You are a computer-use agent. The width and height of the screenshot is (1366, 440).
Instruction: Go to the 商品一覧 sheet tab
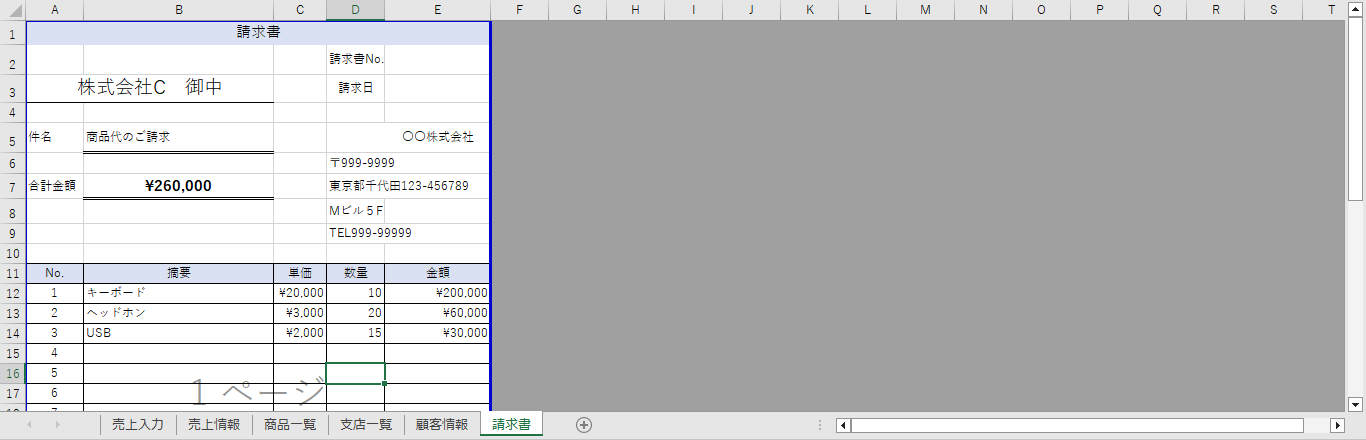click(x=290, y=424)
